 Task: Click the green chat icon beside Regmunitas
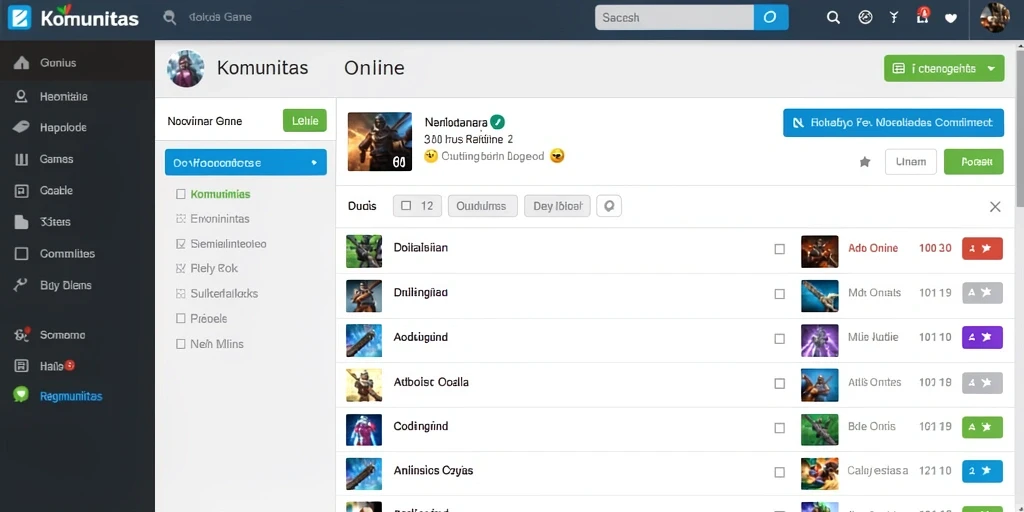click(x=22, y=395)
